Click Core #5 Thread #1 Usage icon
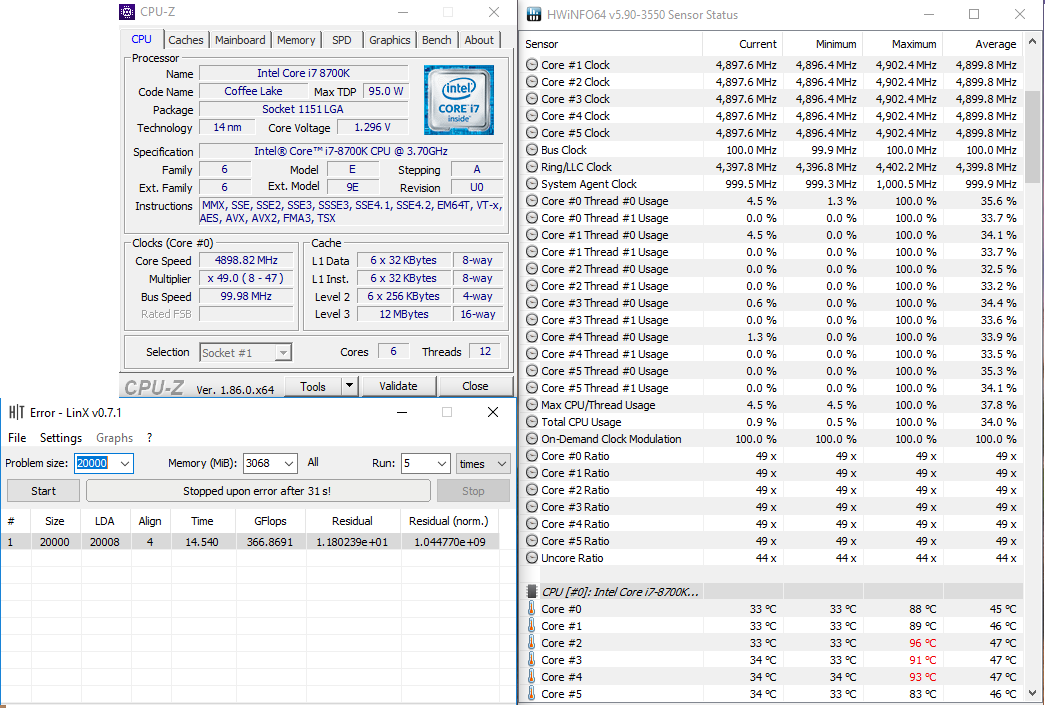Viewport: 1045px width, 708px height. [x=532, y=388]
